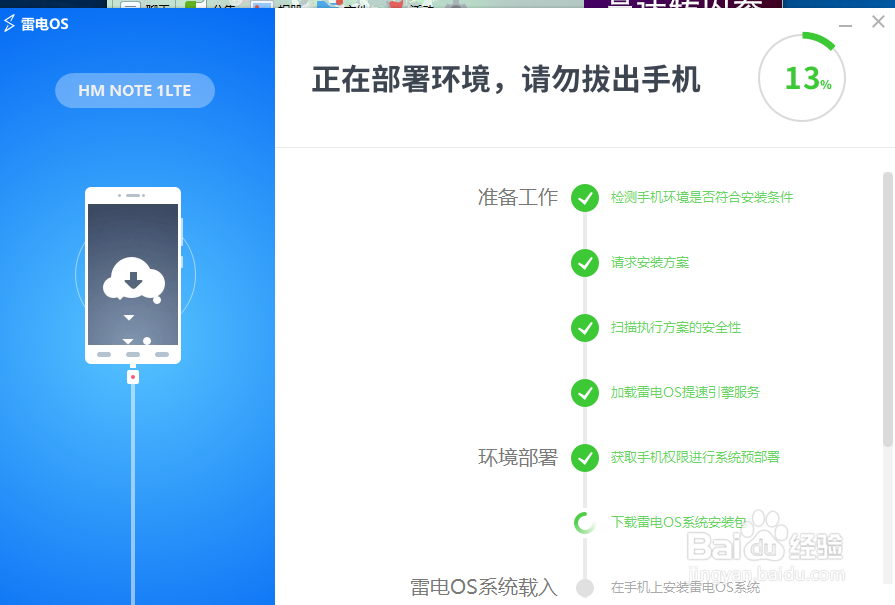The width and height of the screenshot is (895, 605).
Task: Click heading 正在部署环境，请勿拔出手机
Action: [x=506, y=79]
